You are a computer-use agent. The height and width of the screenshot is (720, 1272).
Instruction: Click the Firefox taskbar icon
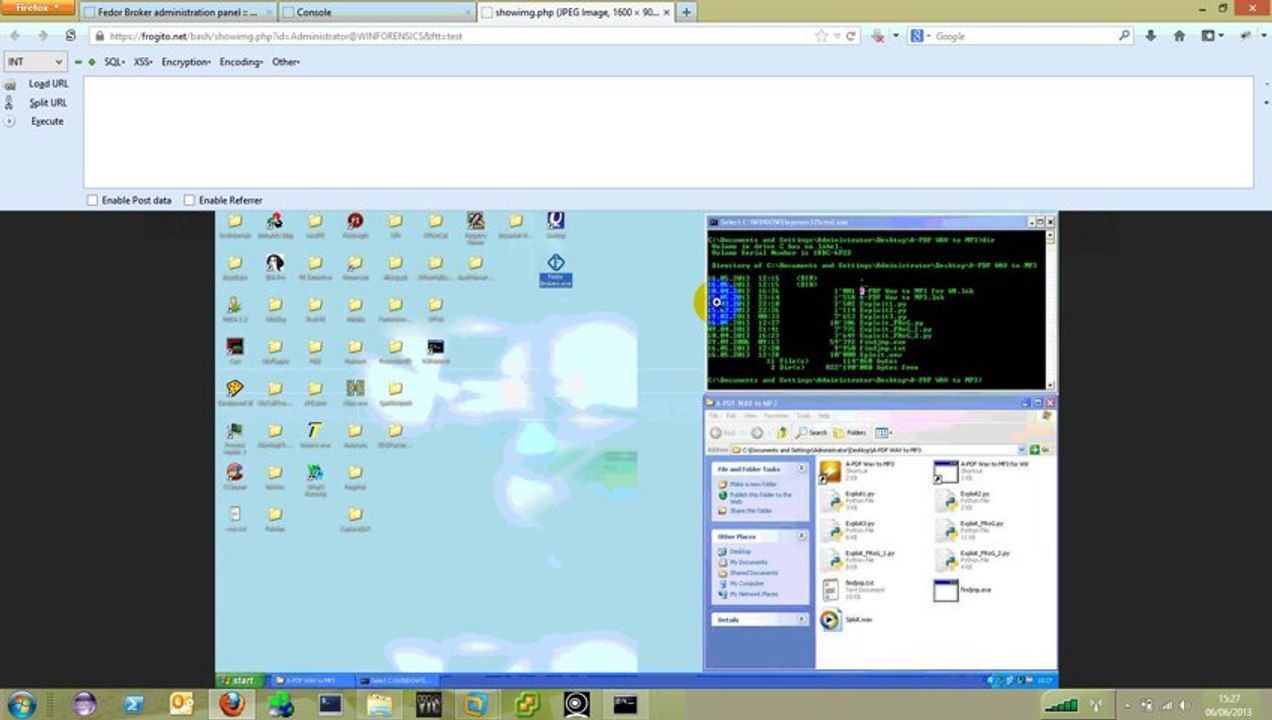(232, 704)
